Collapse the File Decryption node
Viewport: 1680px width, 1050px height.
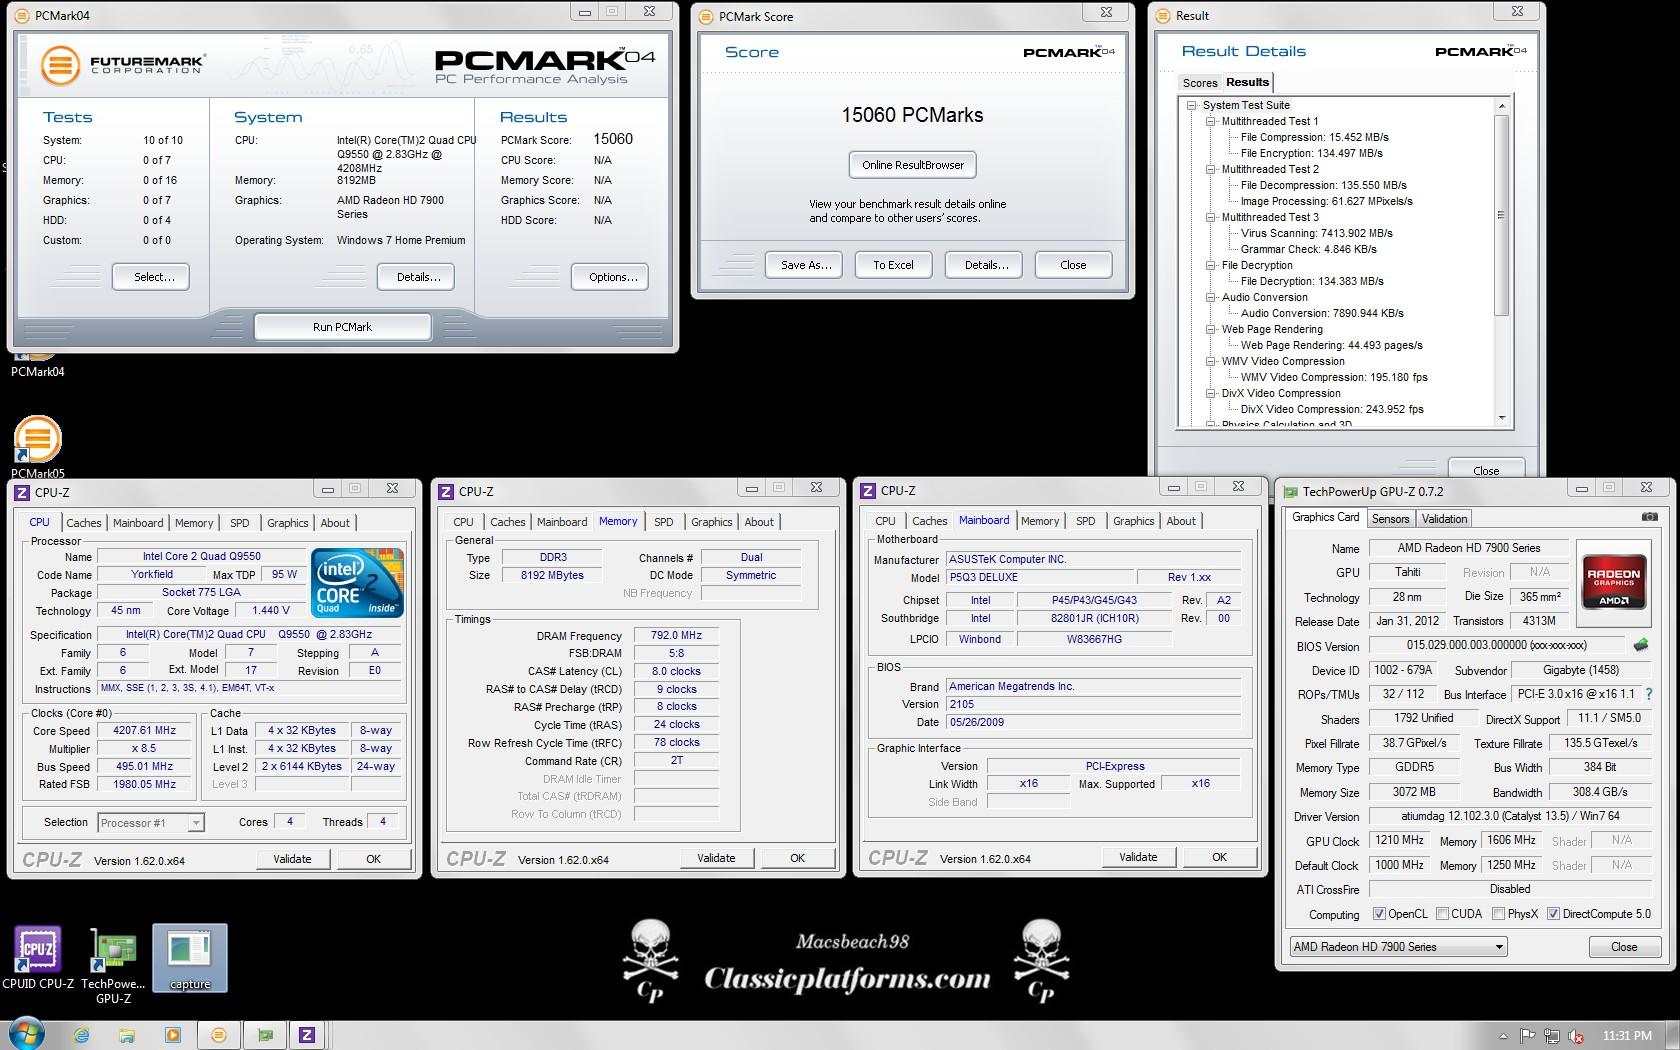(x=1211, y=265)
